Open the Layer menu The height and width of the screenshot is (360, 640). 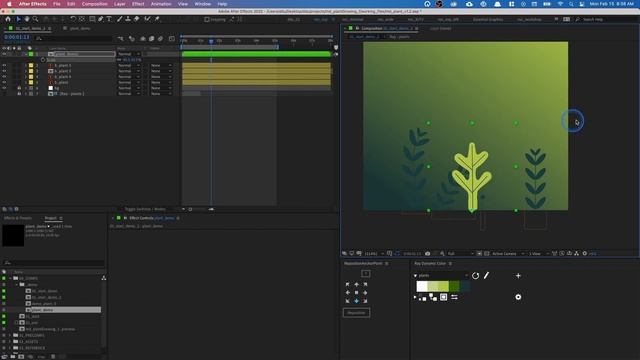pyautogui.click(x=120, y=4)
